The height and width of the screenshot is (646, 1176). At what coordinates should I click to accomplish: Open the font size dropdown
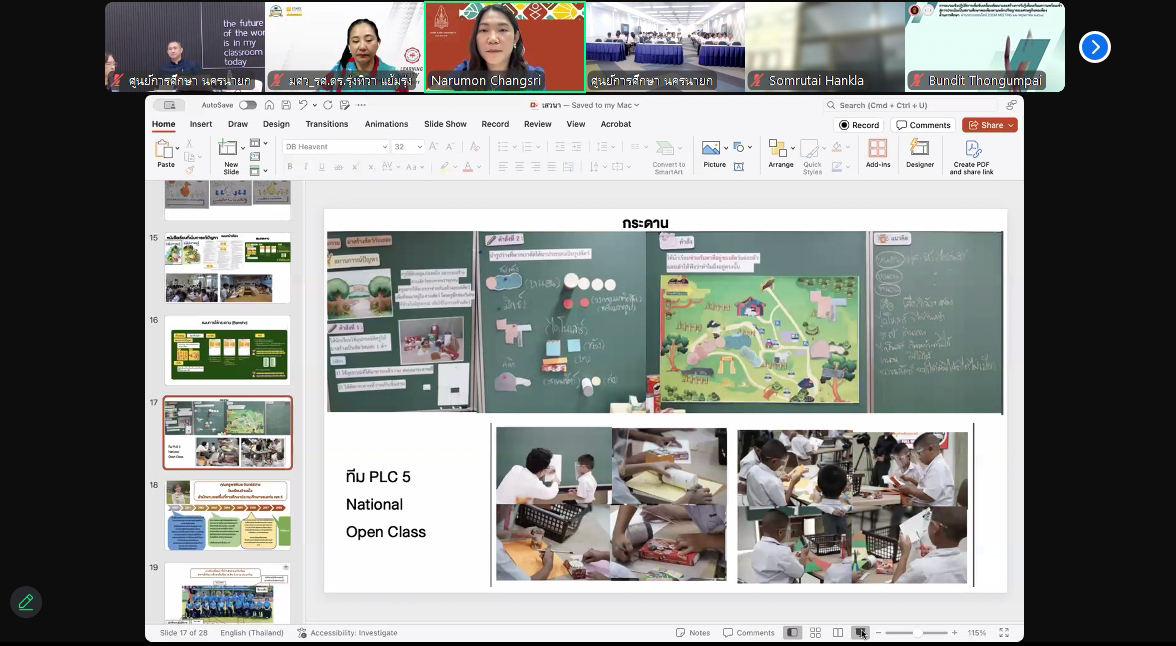click(419, 147)
